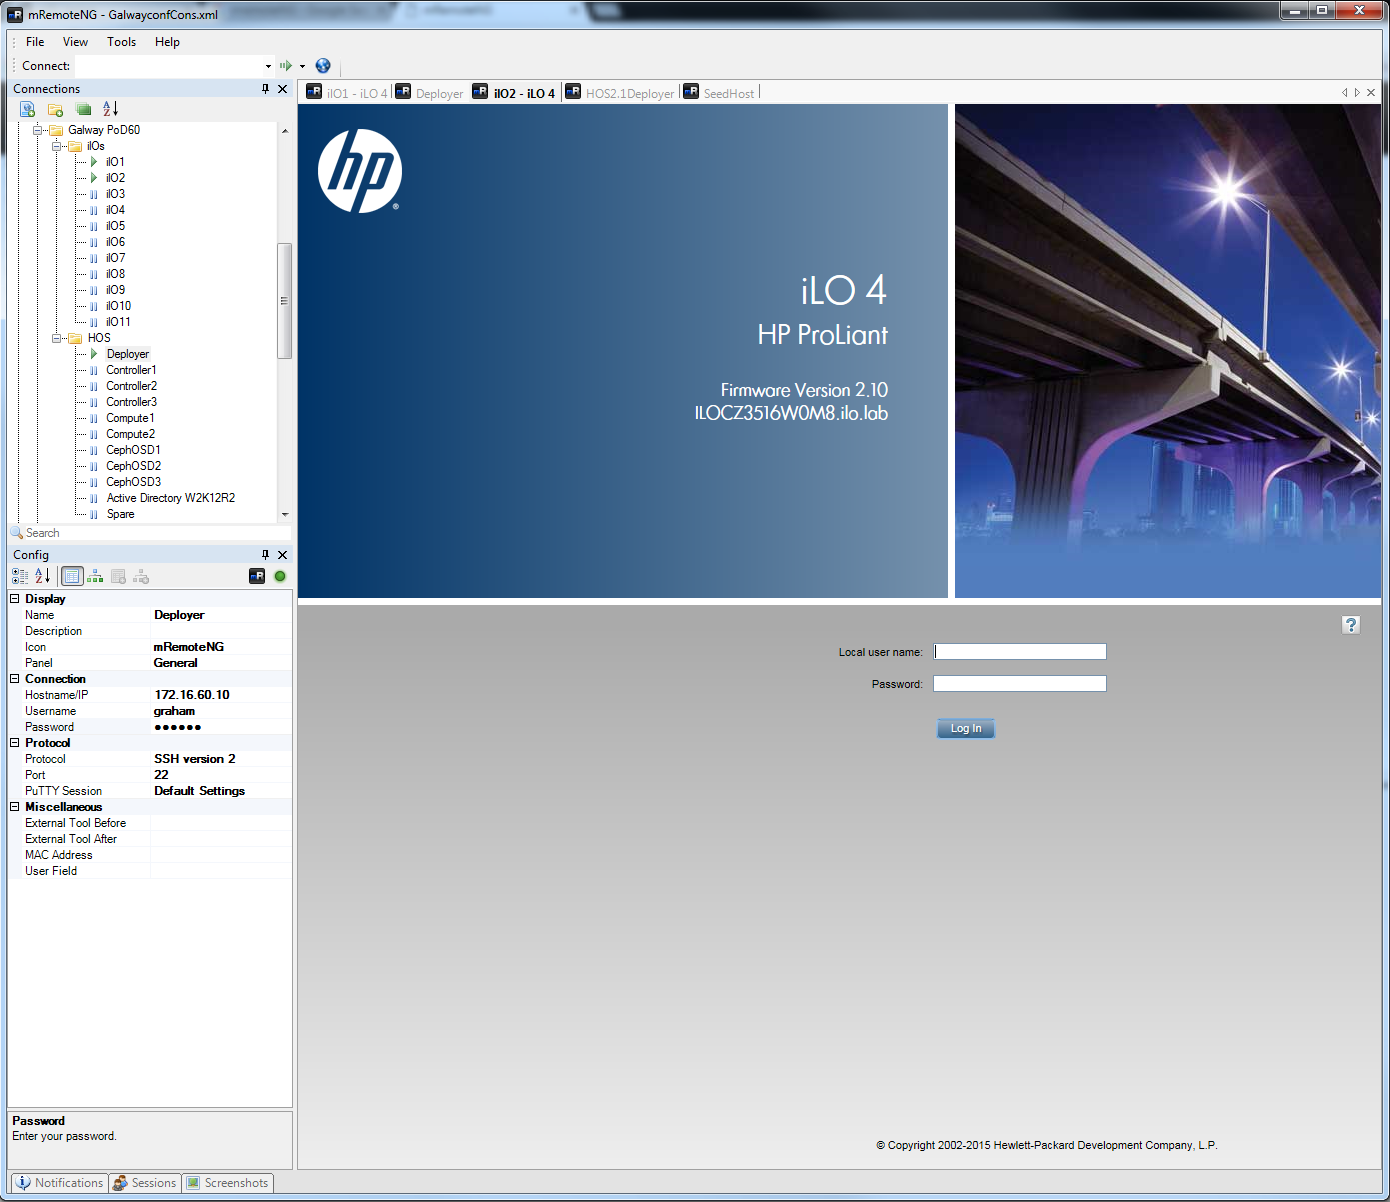Open the Screenshots panel tab
1390x1202 pixels.
228,1183
